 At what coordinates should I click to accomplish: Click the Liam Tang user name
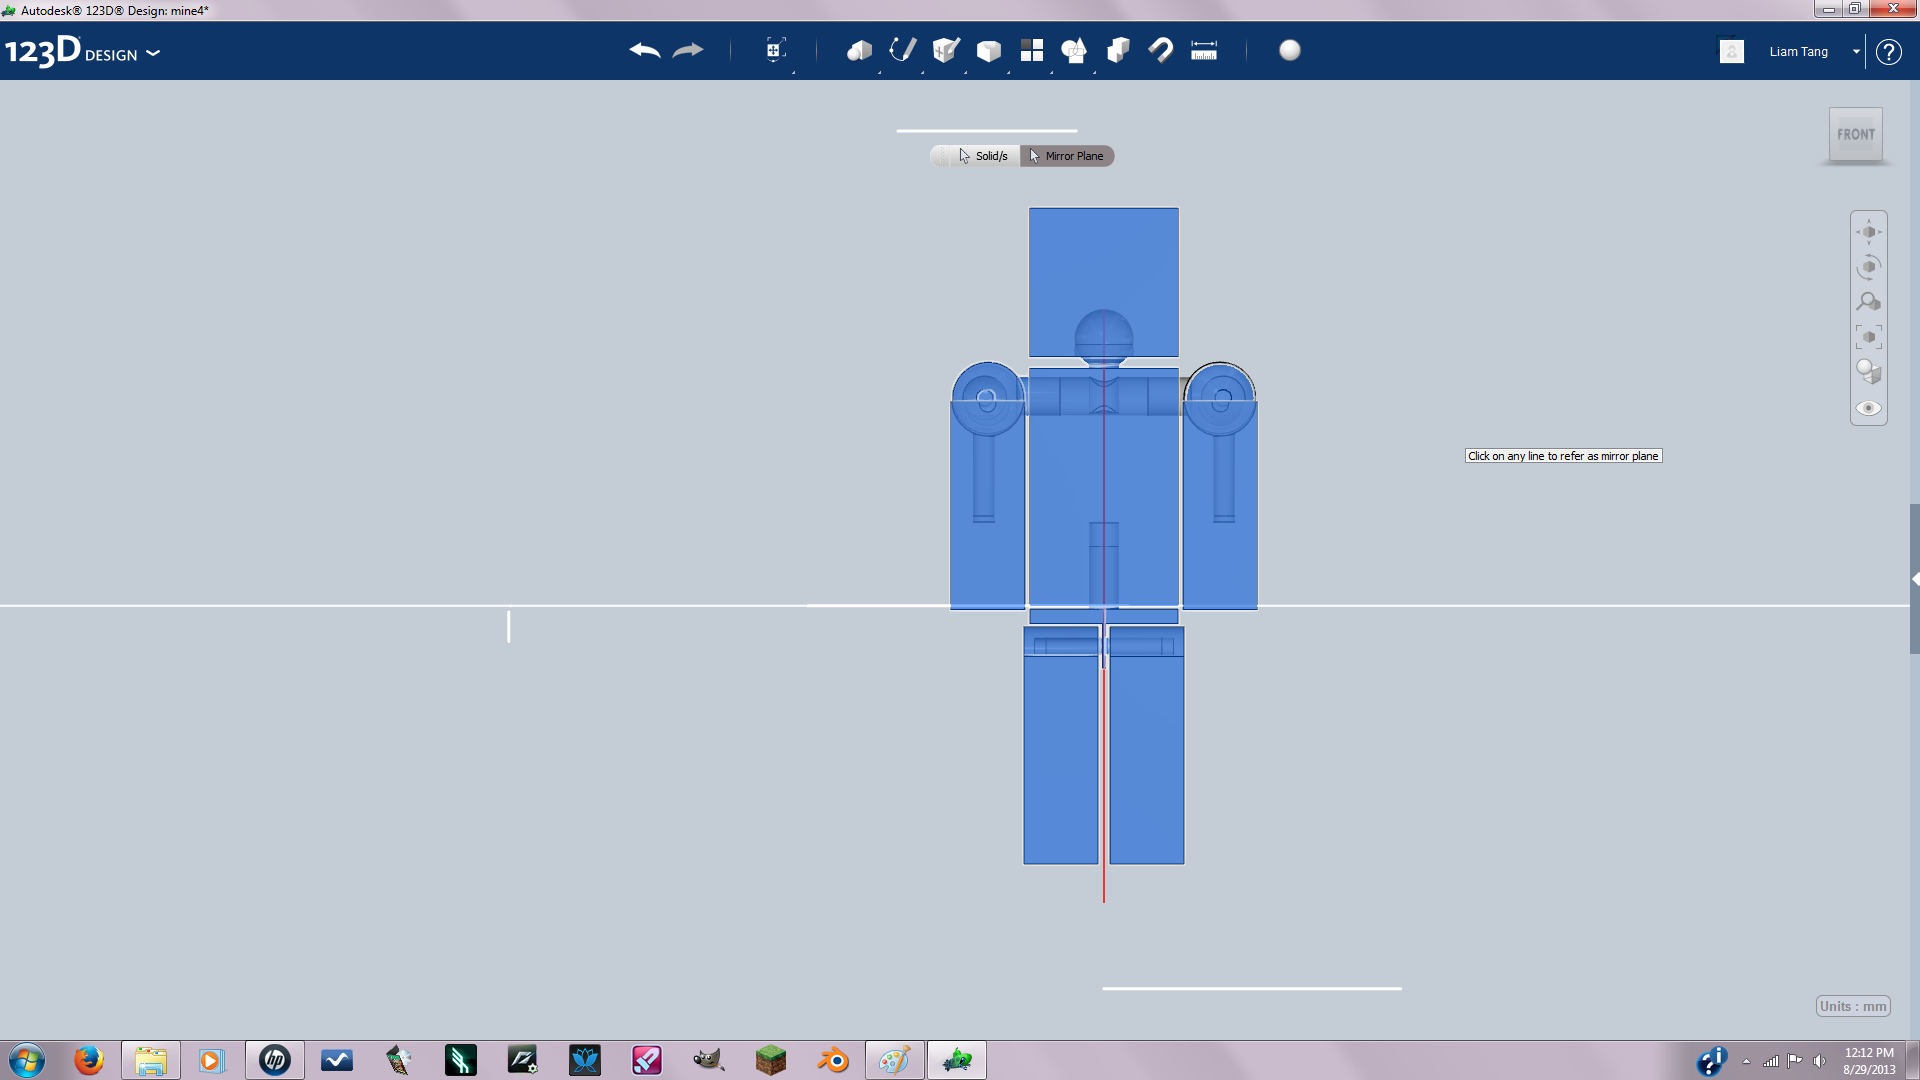coord(1798,52)
